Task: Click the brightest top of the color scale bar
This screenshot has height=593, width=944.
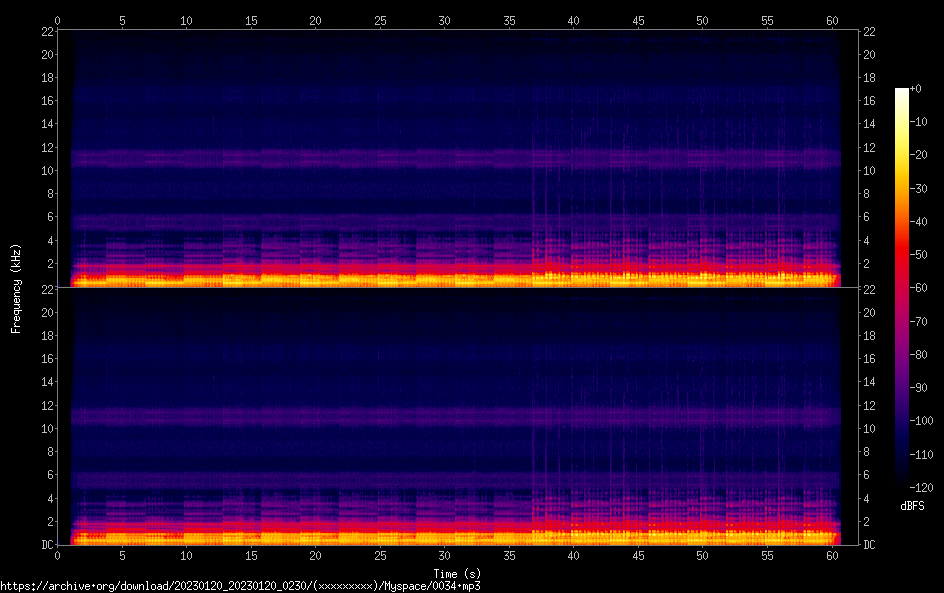Action: [x=902, y=92]
